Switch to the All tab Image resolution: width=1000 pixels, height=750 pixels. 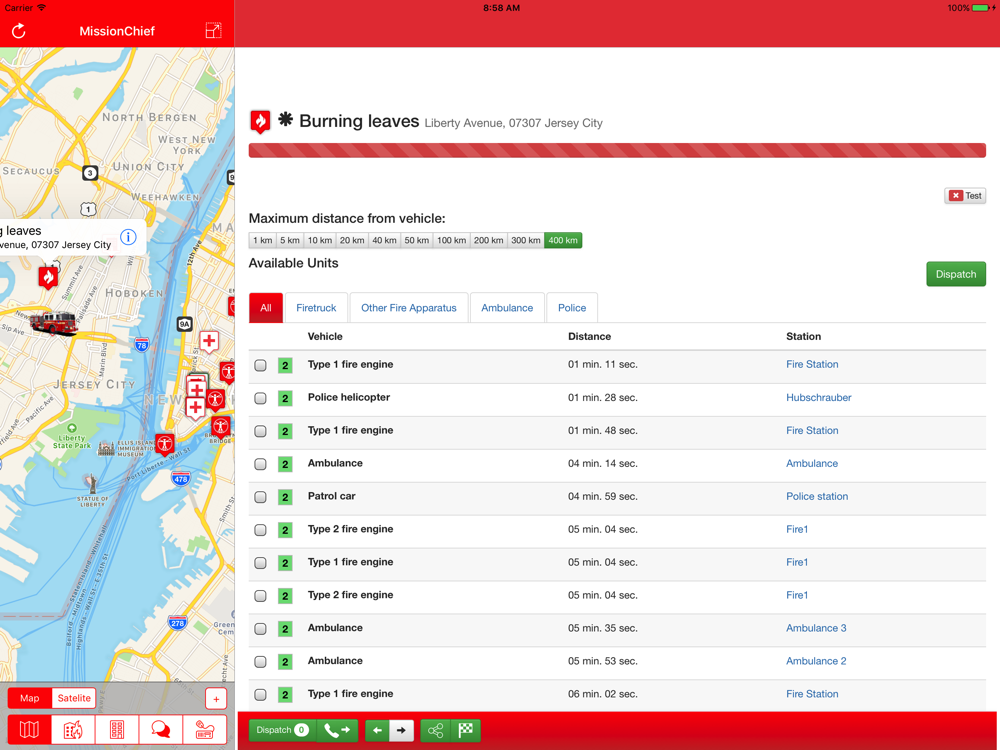point(266,308)
